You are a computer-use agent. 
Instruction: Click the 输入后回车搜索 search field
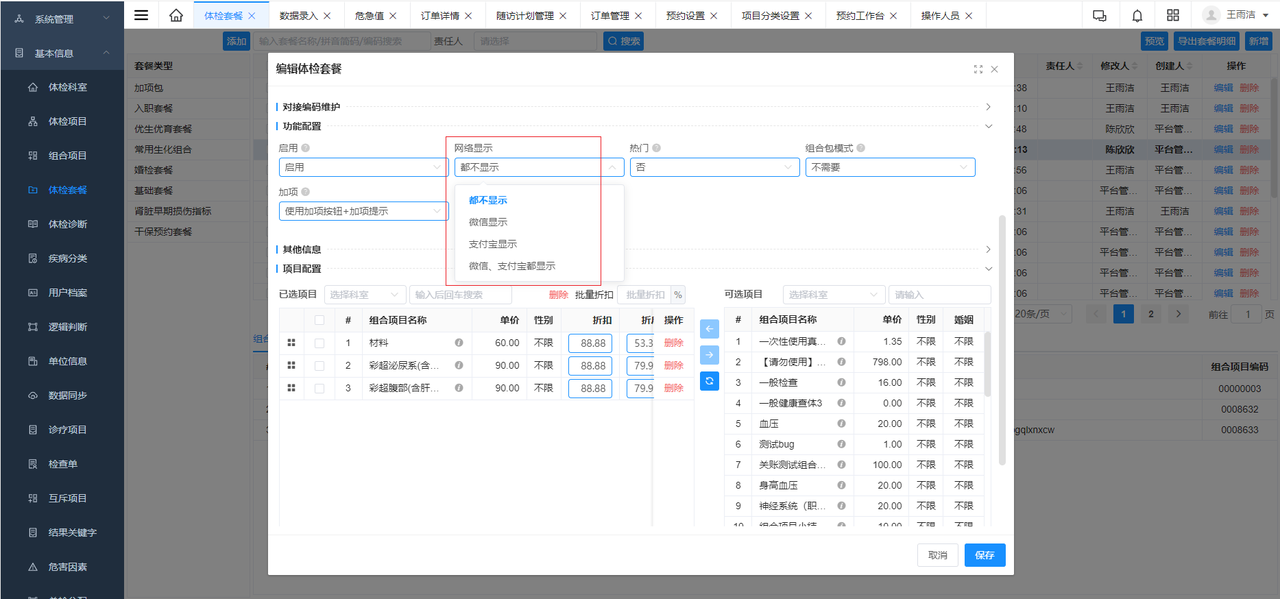(x=460, y=295)
